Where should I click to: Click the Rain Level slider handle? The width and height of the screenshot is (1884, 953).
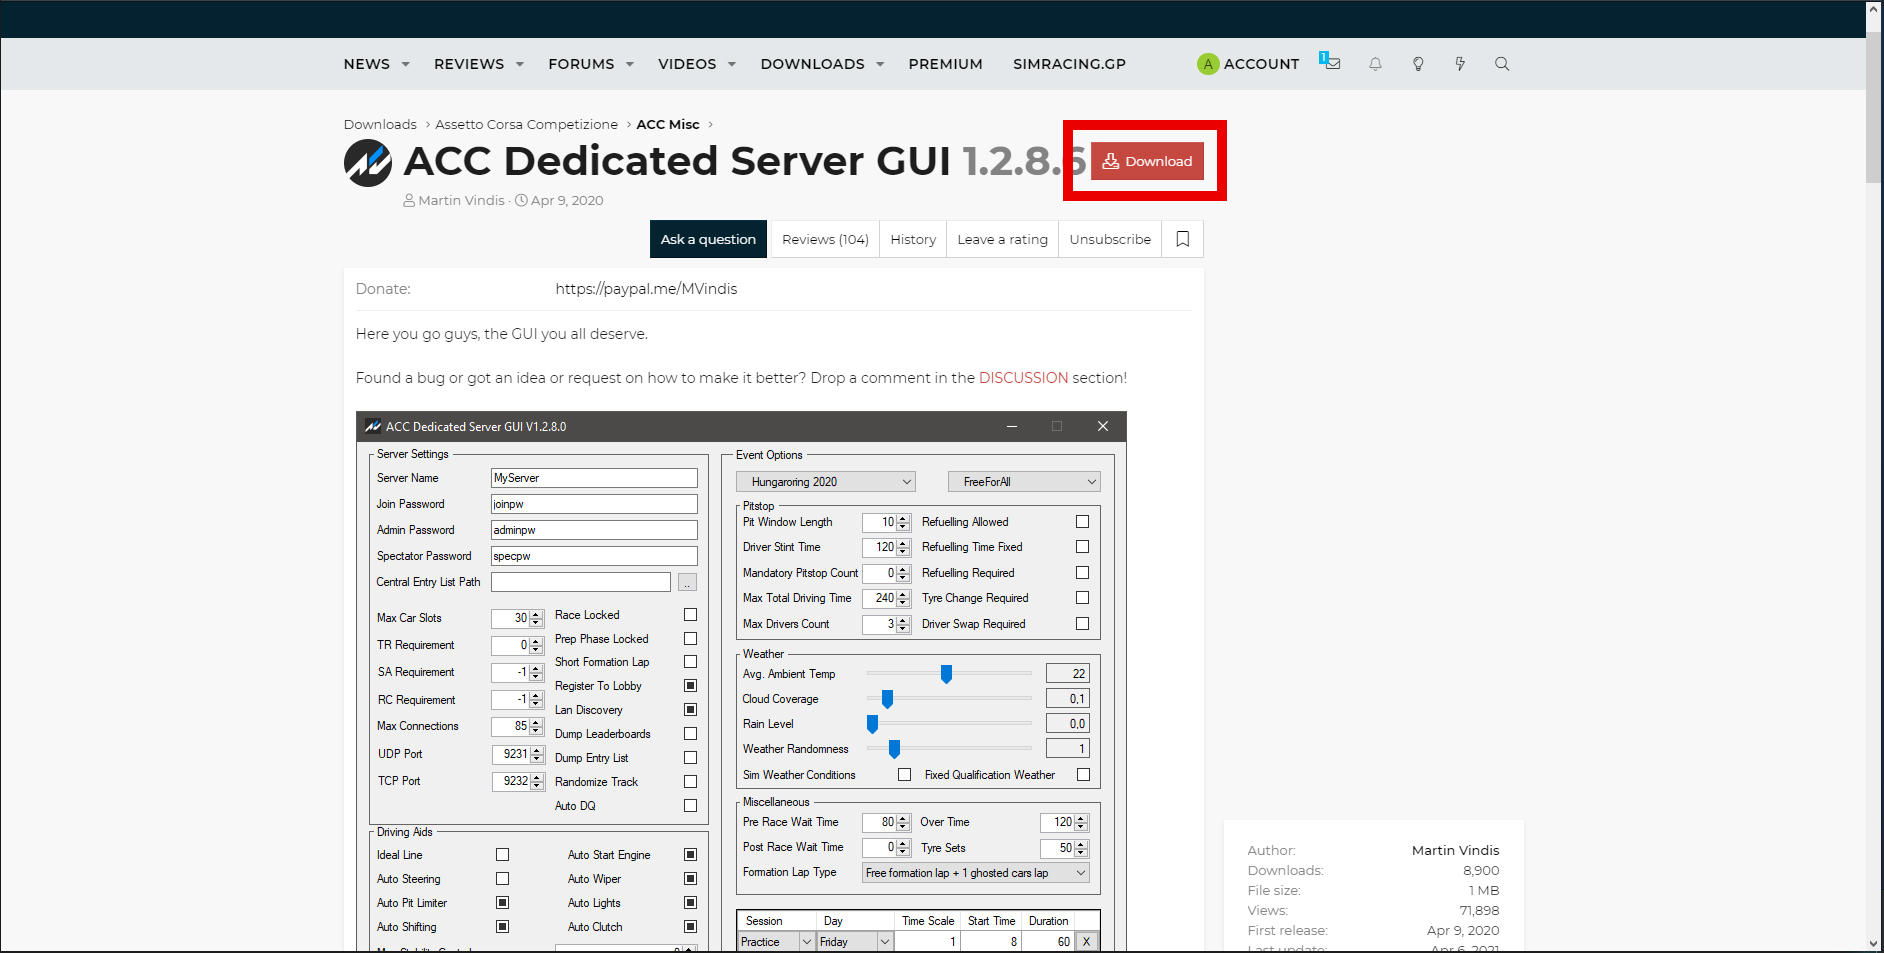(872, 724)
